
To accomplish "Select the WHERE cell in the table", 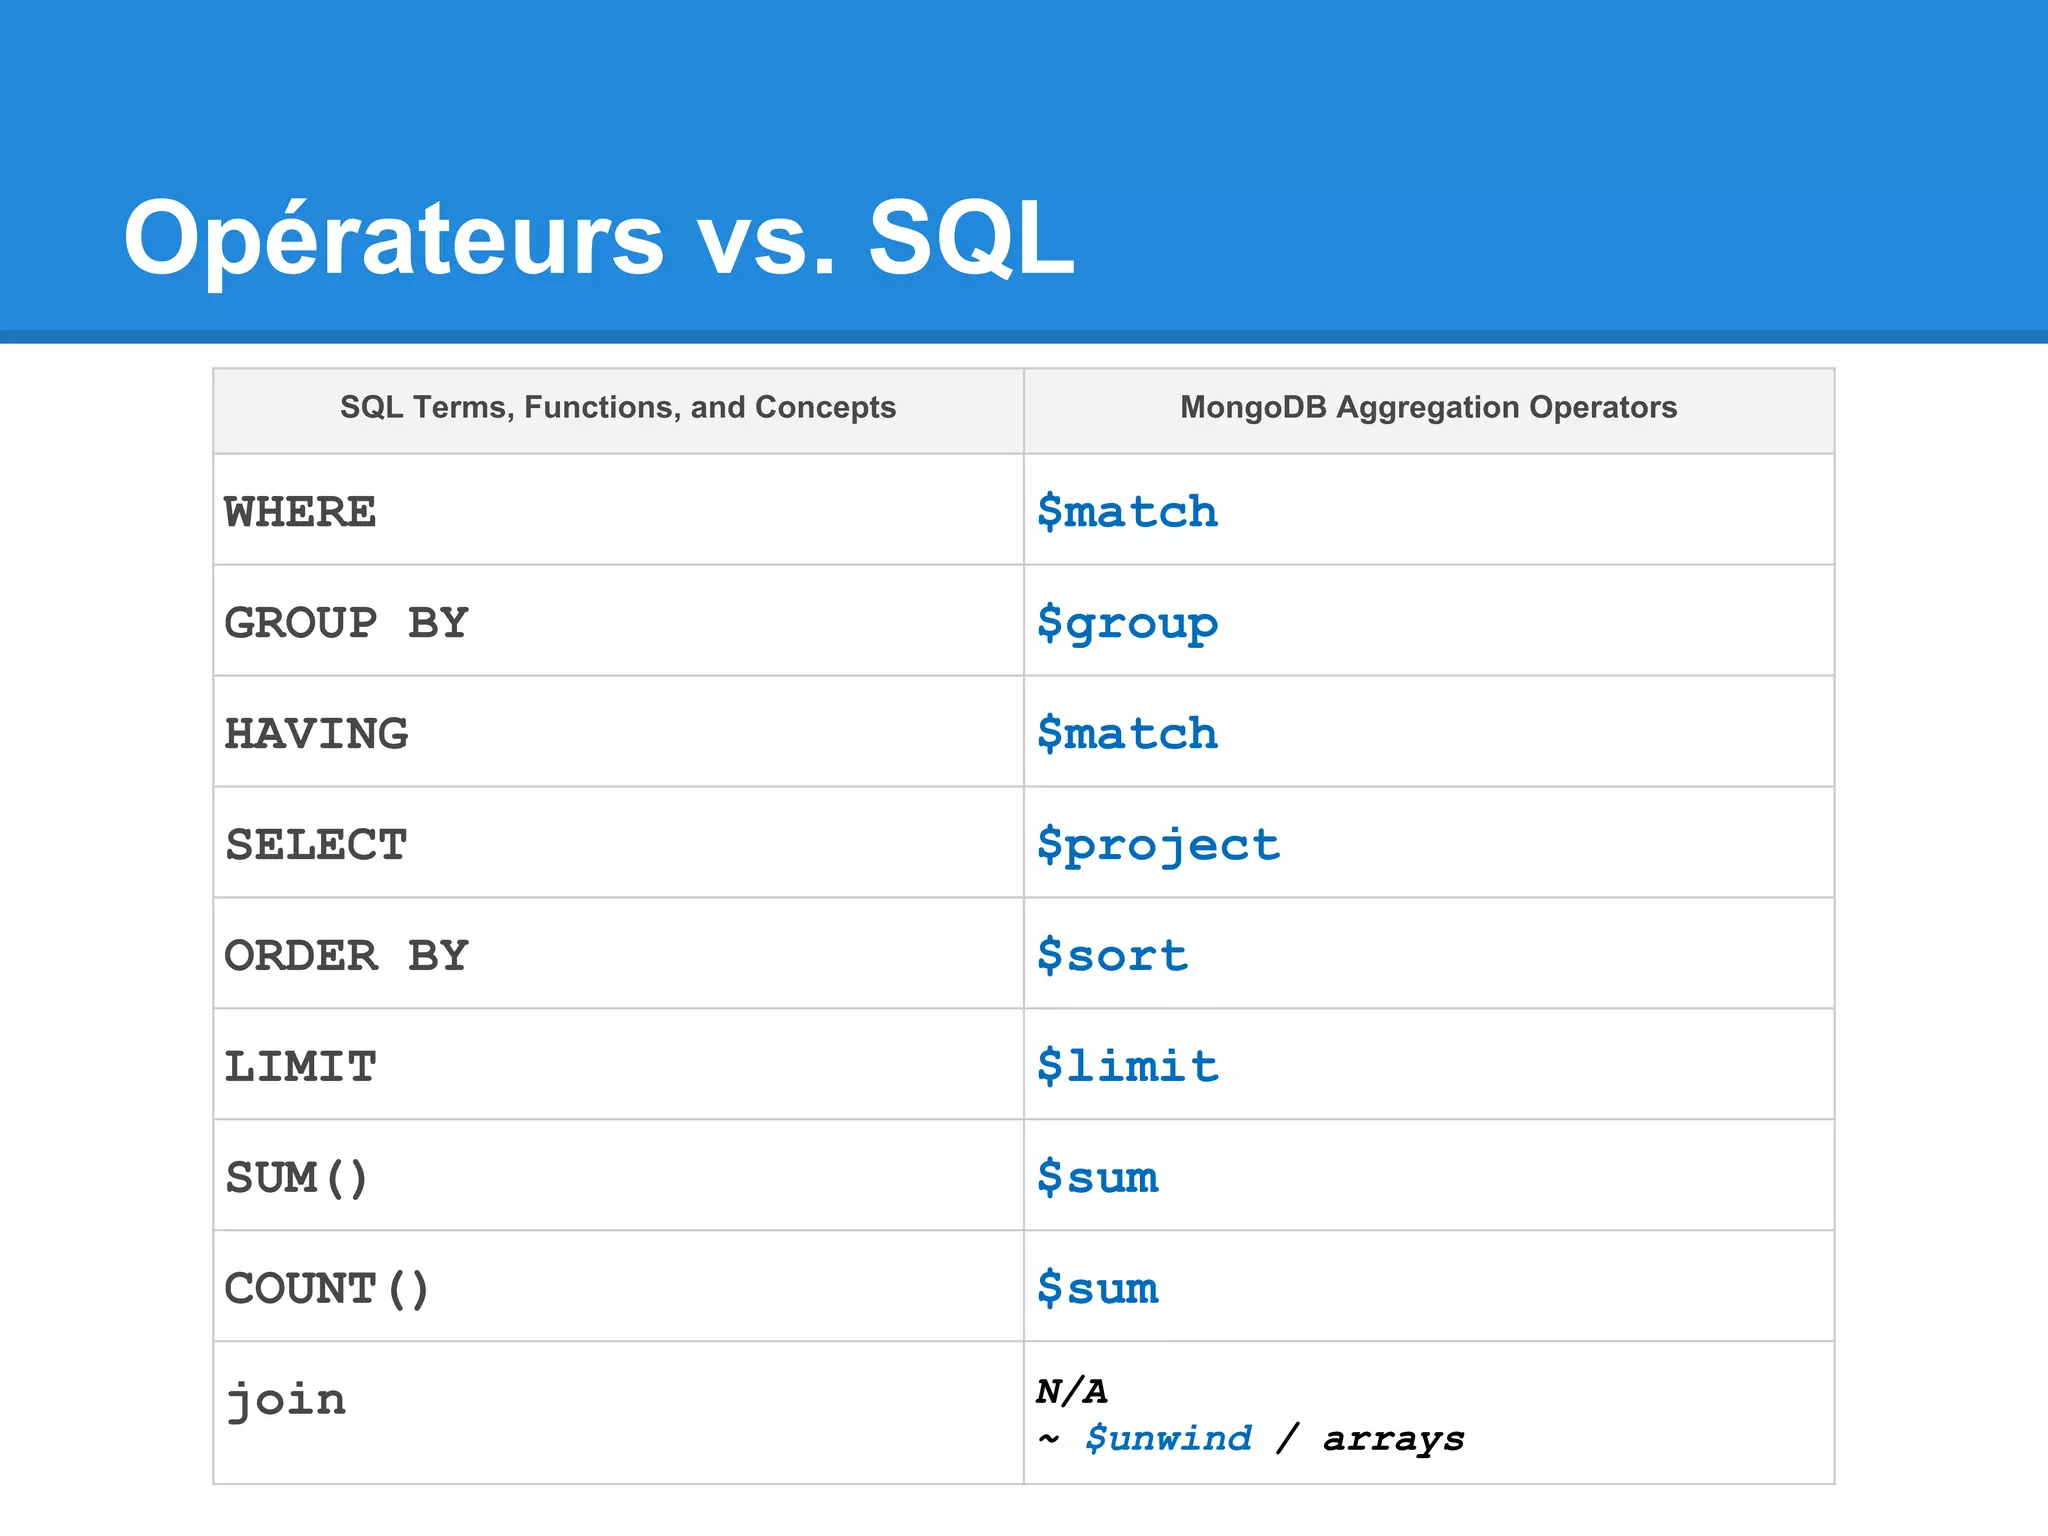I will [300, 512].
